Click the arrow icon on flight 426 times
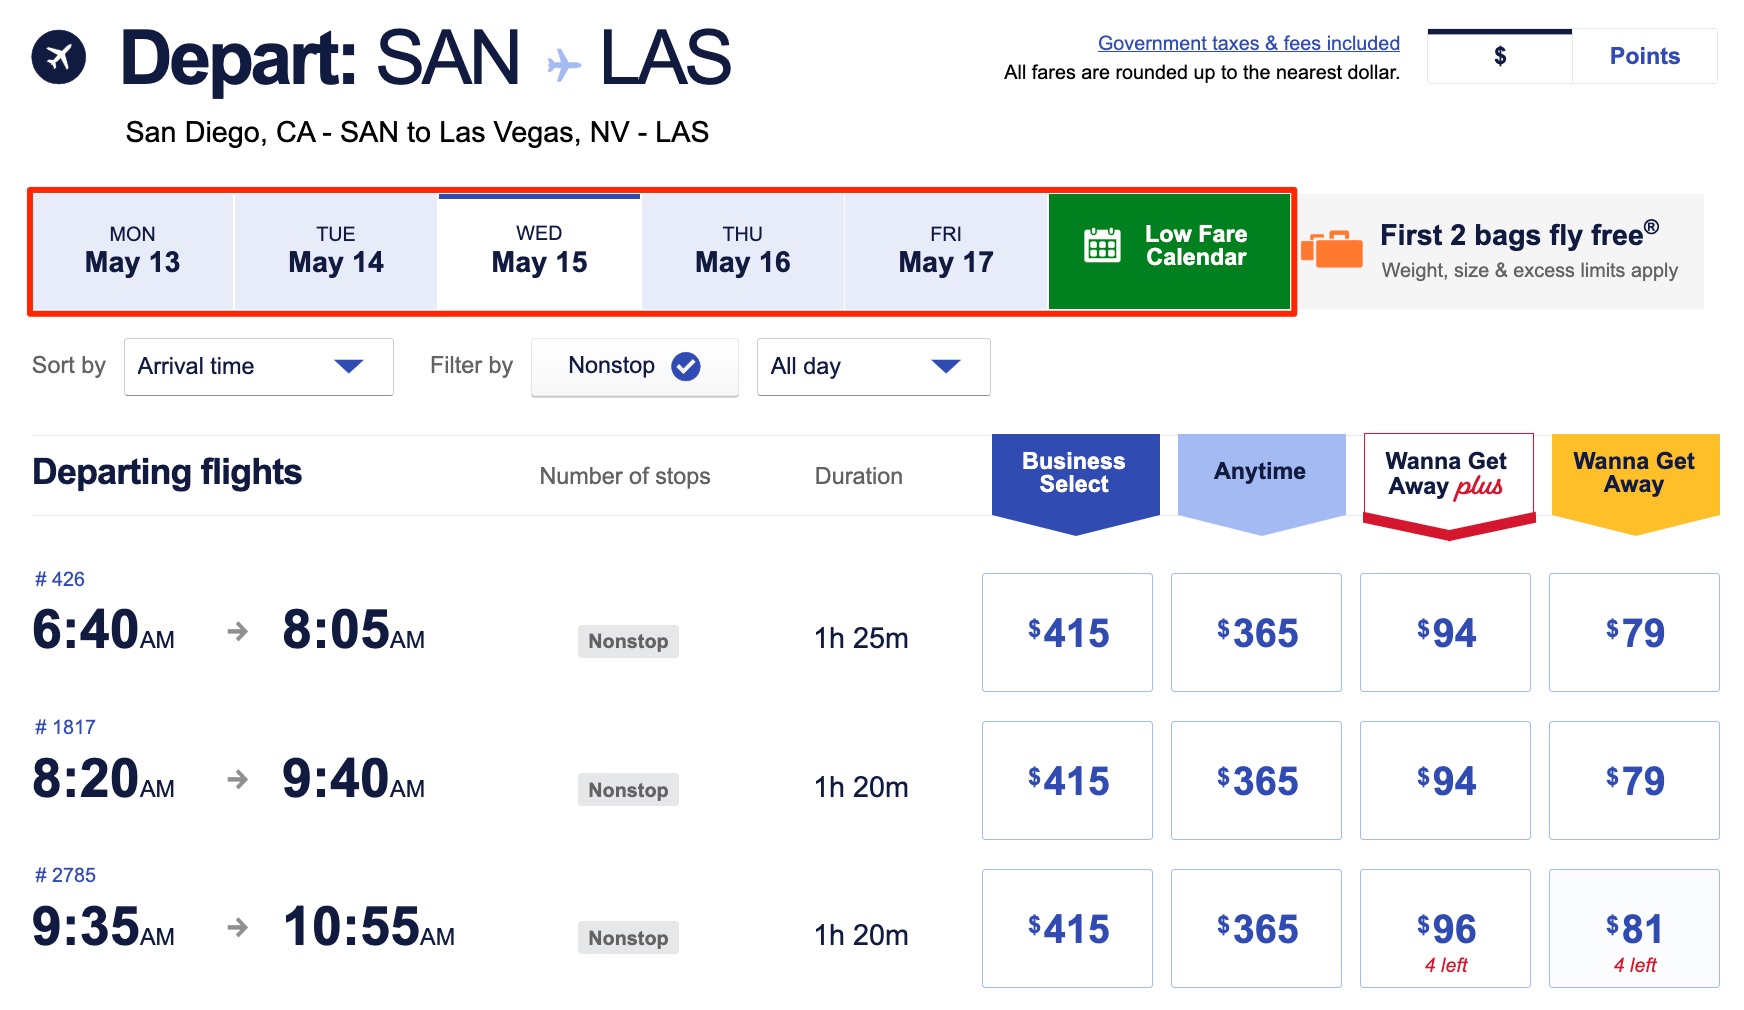The height and width of the screenshot is (1010, 1744). coord(237,631)
